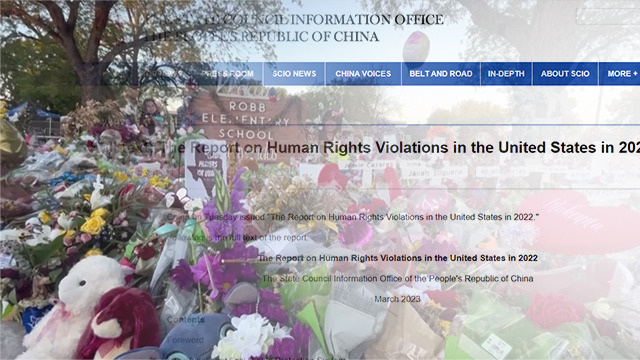Open the Foreword entry under Contents
640x360 pixels.
pyautogui.click(x=185, y=340)
